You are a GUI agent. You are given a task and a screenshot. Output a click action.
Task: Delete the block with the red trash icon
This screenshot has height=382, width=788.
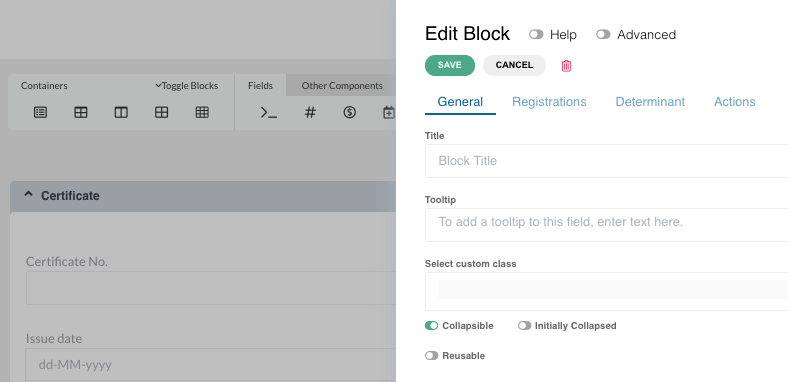[x=566, y=66]
